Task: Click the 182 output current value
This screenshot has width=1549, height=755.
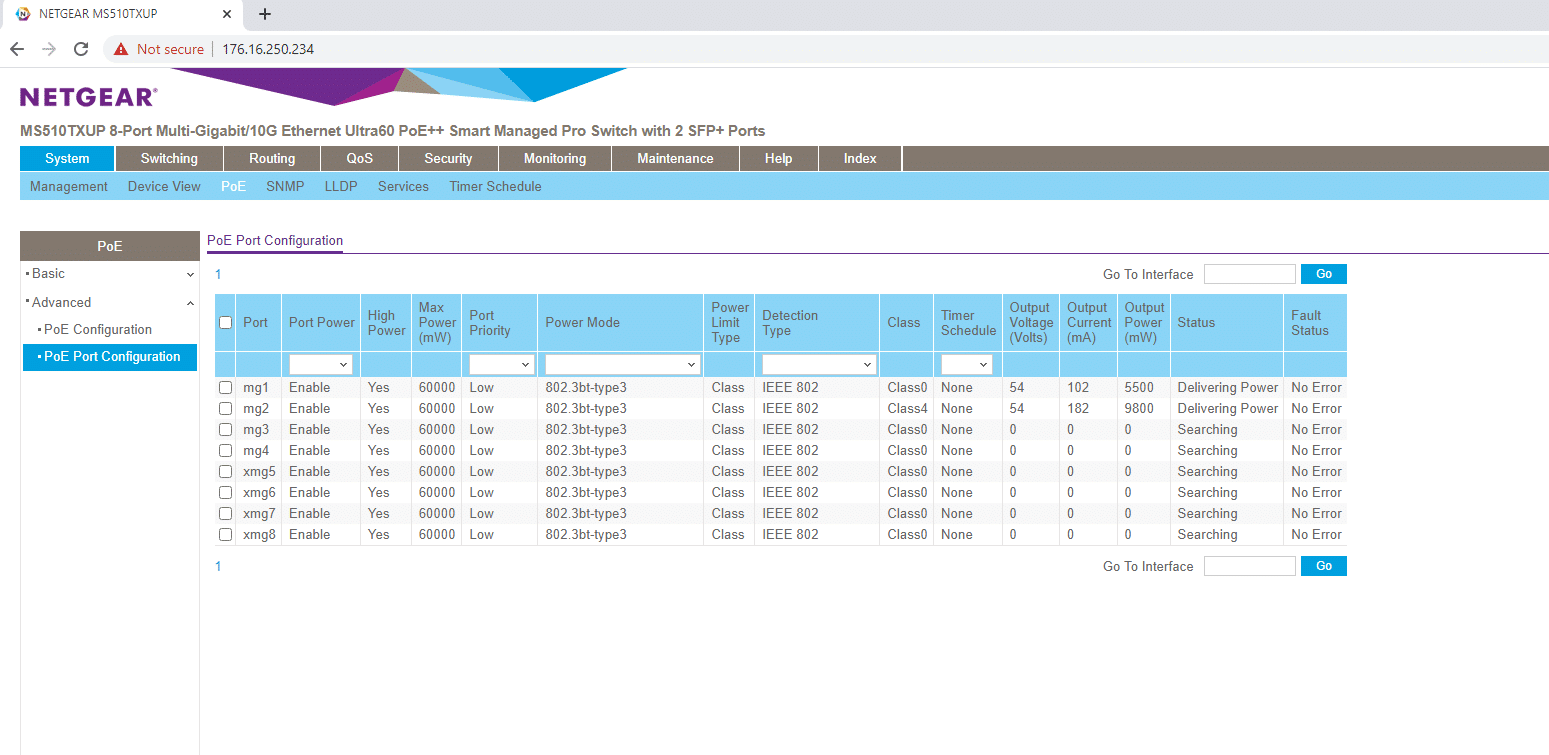Action: (x=1078, y=408)
